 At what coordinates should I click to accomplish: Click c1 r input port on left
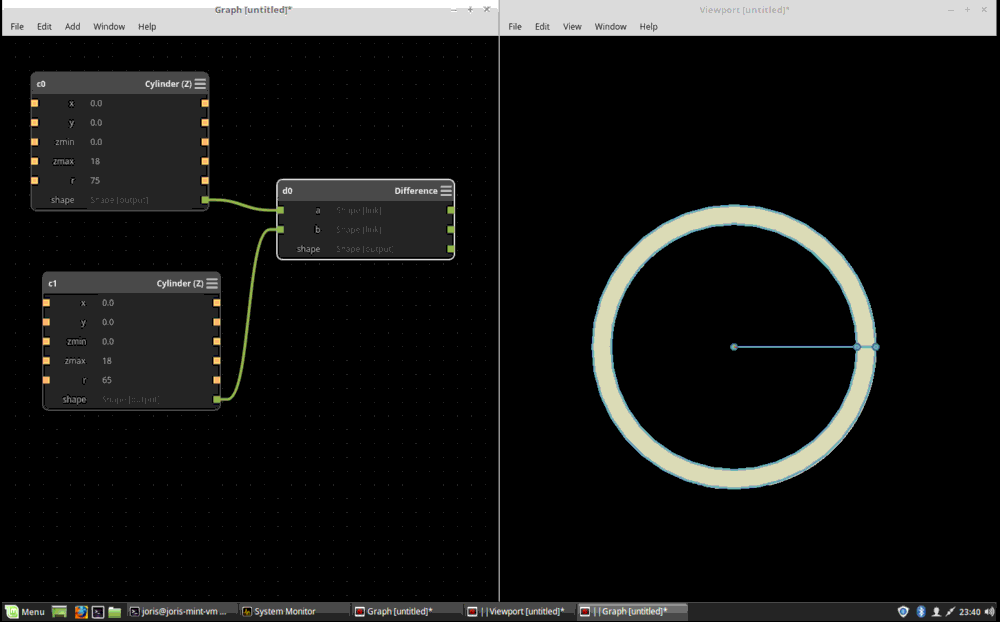pyautogui.click(x=47, y=380)
